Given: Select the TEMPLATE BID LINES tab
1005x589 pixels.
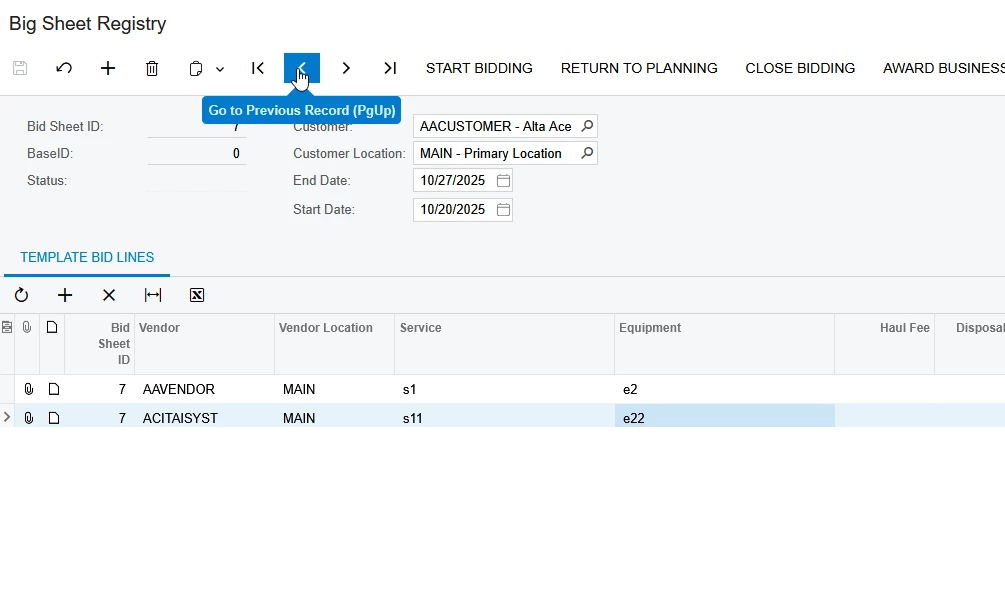Looking at the screenshot, I should (87, 257).
